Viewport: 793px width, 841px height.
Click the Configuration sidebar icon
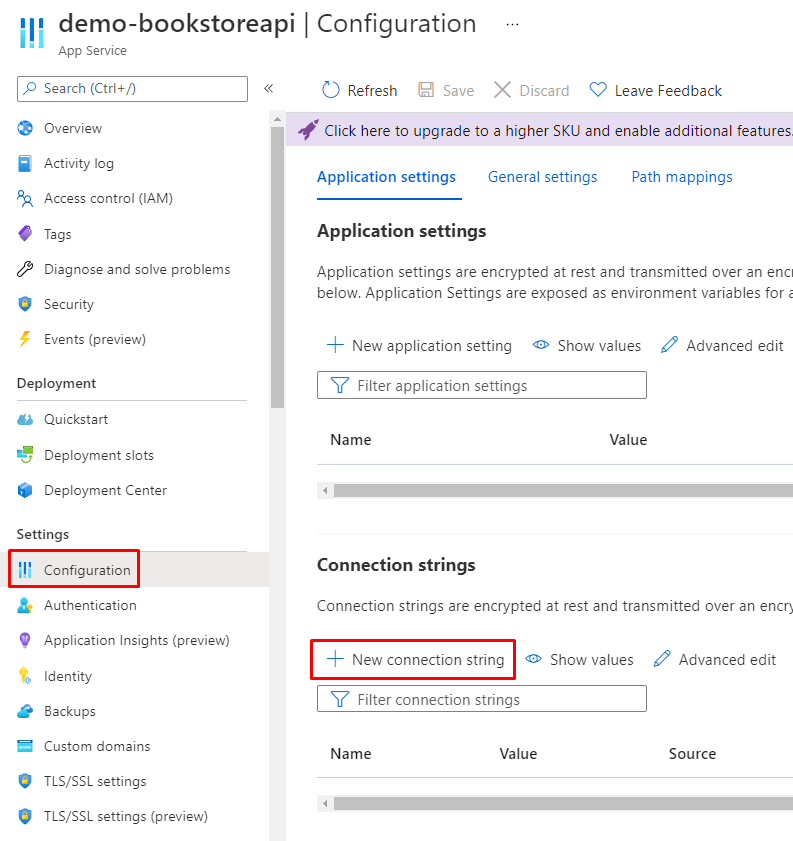[x=25, y=570]
